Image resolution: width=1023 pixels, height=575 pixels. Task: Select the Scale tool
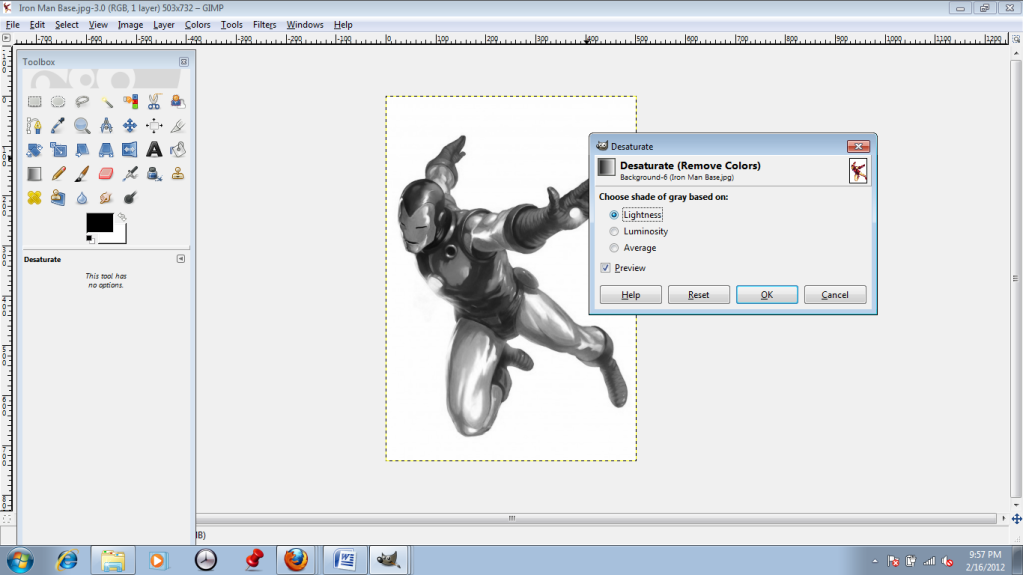click(58, 149)
